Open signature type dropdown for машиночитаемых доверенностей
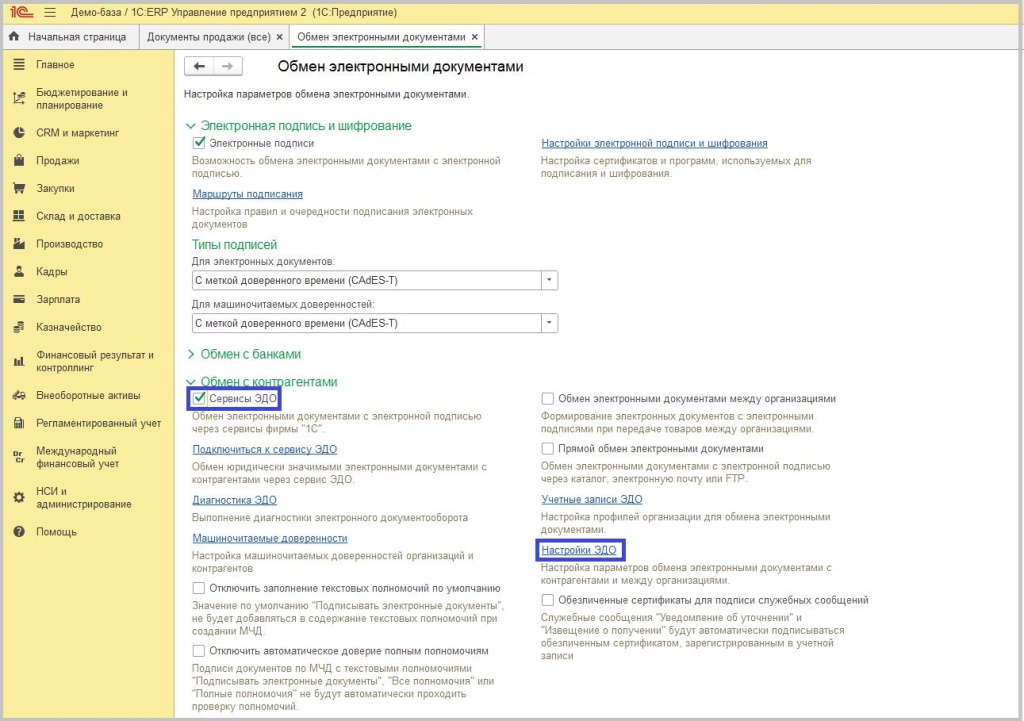Screen dimensions: 1024x721 pos(549,323)
